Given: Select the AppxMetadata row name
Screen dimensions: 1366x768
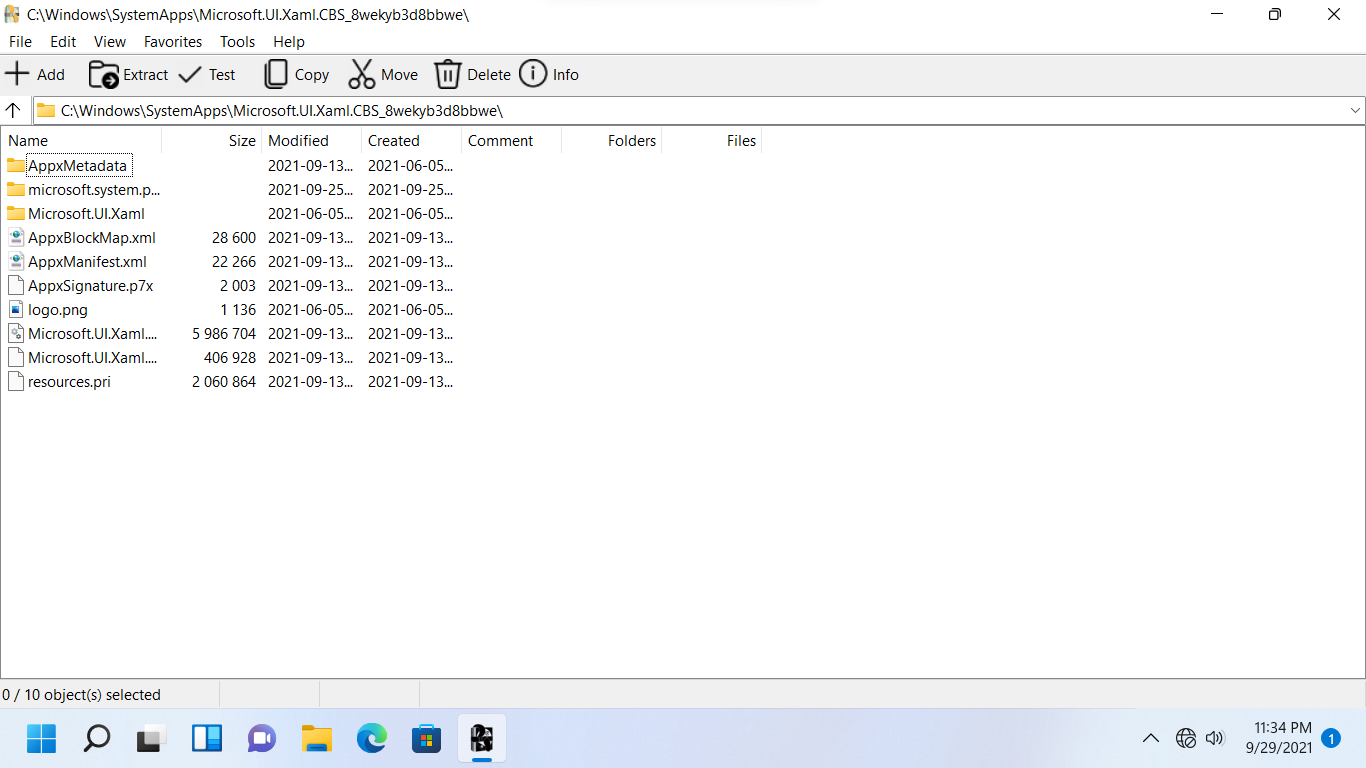Looking at the screenshot, I should pyautogui.click(x=78, y=166).
